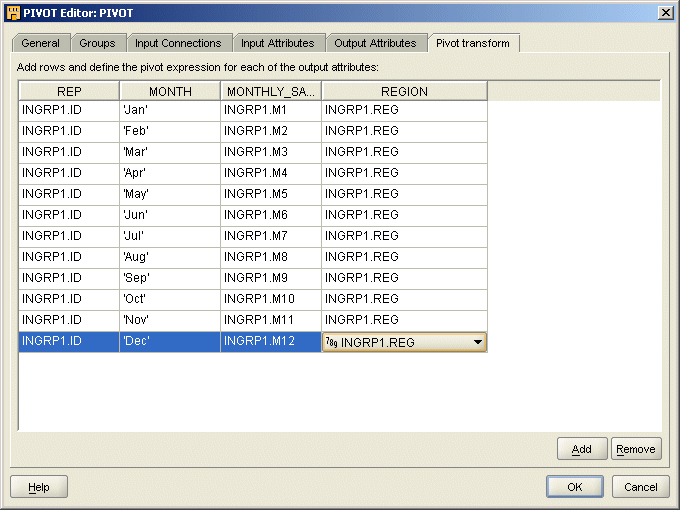The width and height of the screenshot is (680, 510).
Task: Select the 'Nov' month cell
Action: point(170,320)
